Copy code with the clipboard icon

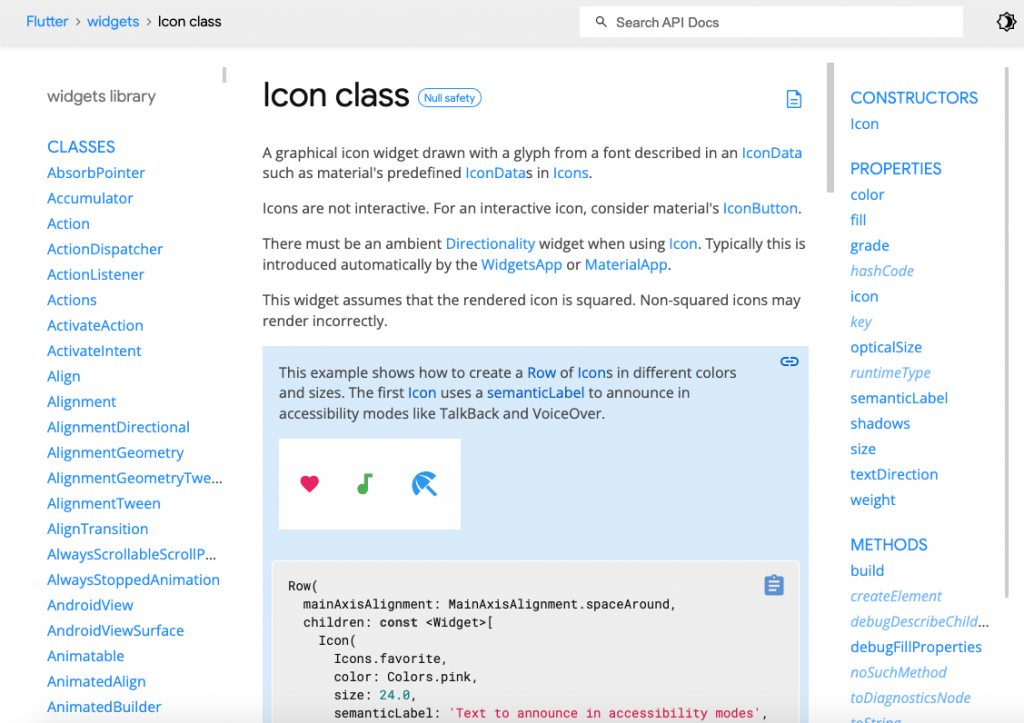pos(774,585)
